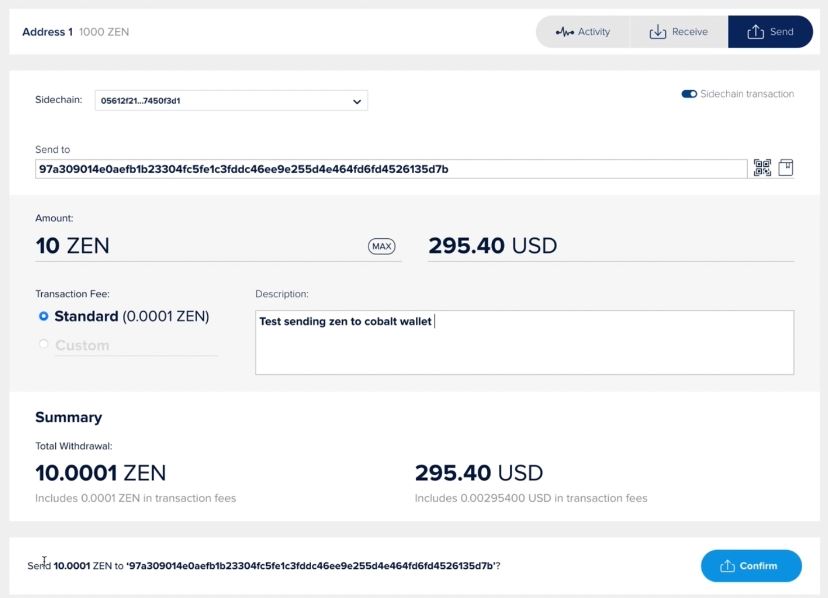Image resolution: width=828 pixels, height=598 pixels.
Task: Click the Activity pulse icon
Action: tap(565, 32)
